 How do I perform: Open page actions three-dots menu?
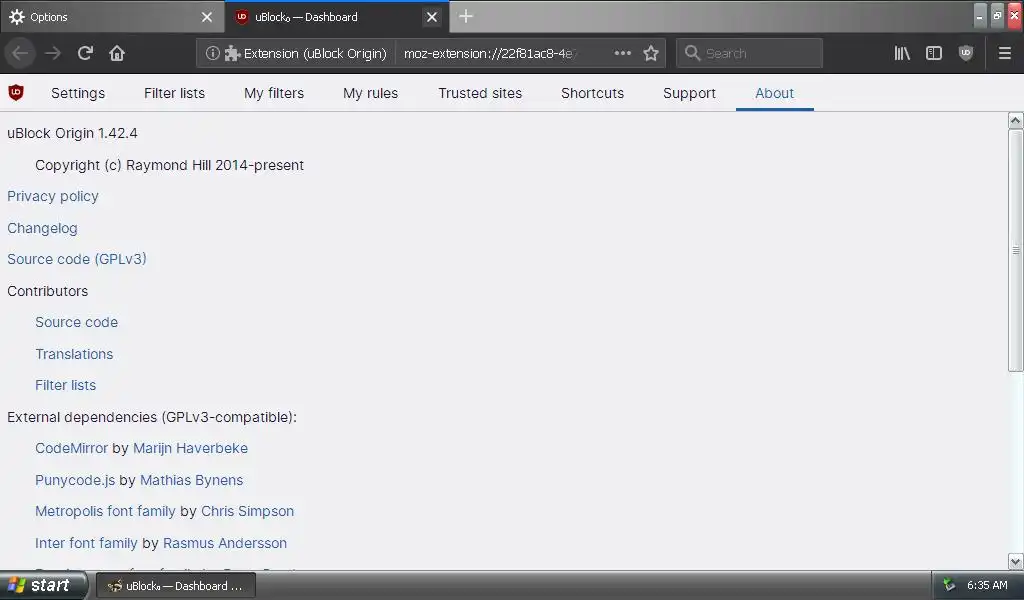(x=623, y=53)
